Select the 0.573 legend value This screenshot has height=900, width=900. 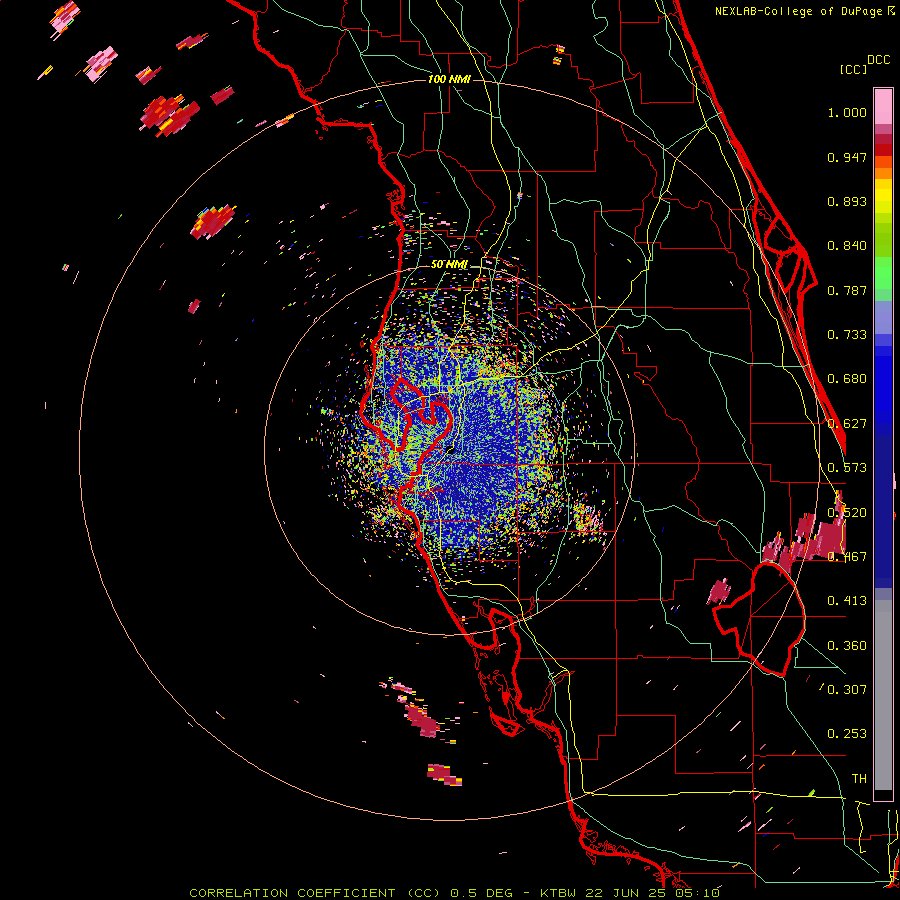[x=847, y=468]
